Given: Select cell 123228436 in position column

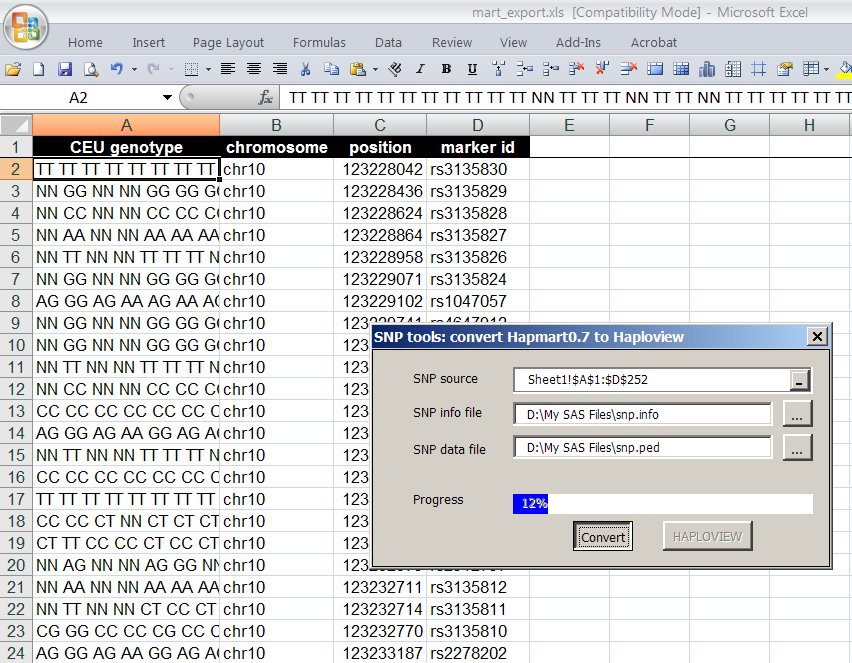Looking at the screenshot, I should pyautogui.click(x=380, y=191).
